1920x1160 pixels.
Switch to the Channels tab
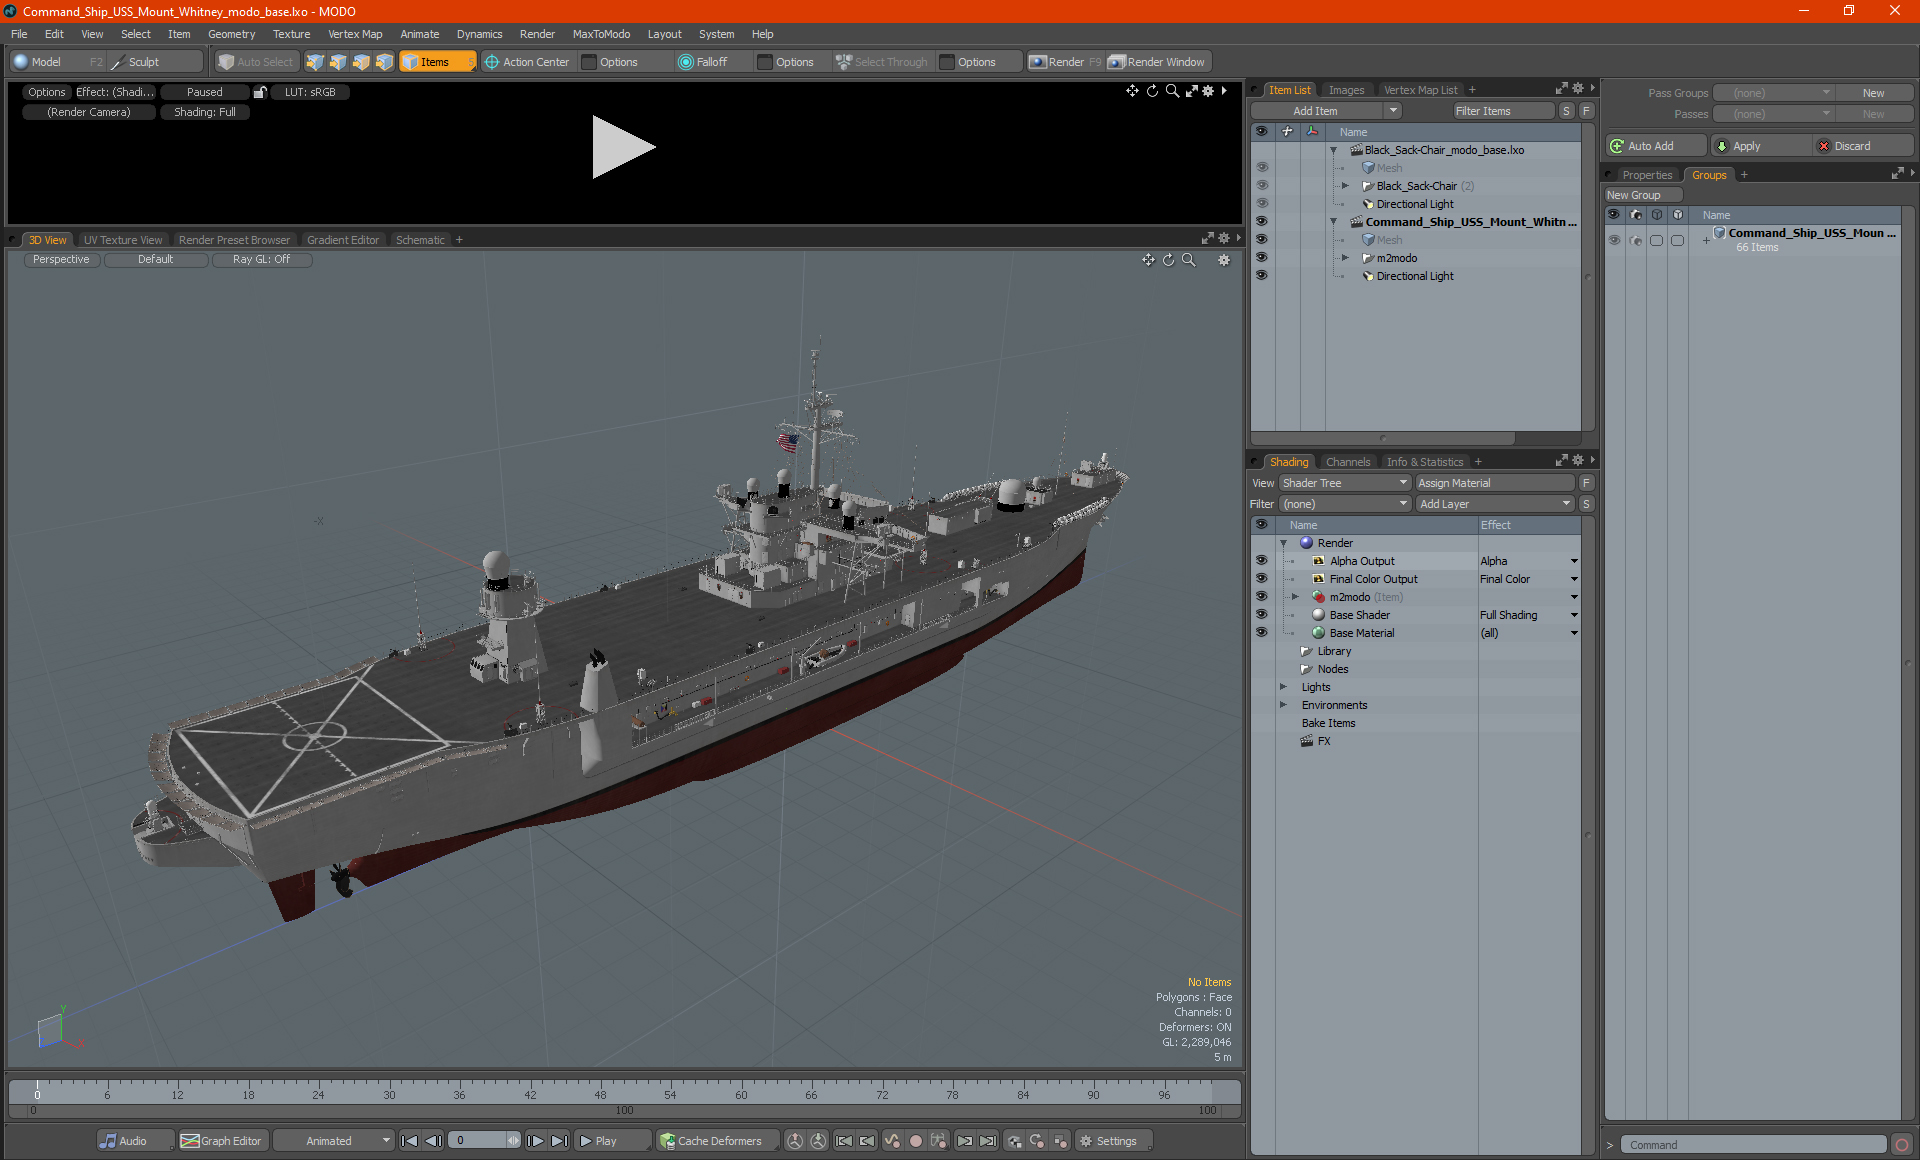pyautogui.click(x=1347, y=462)
